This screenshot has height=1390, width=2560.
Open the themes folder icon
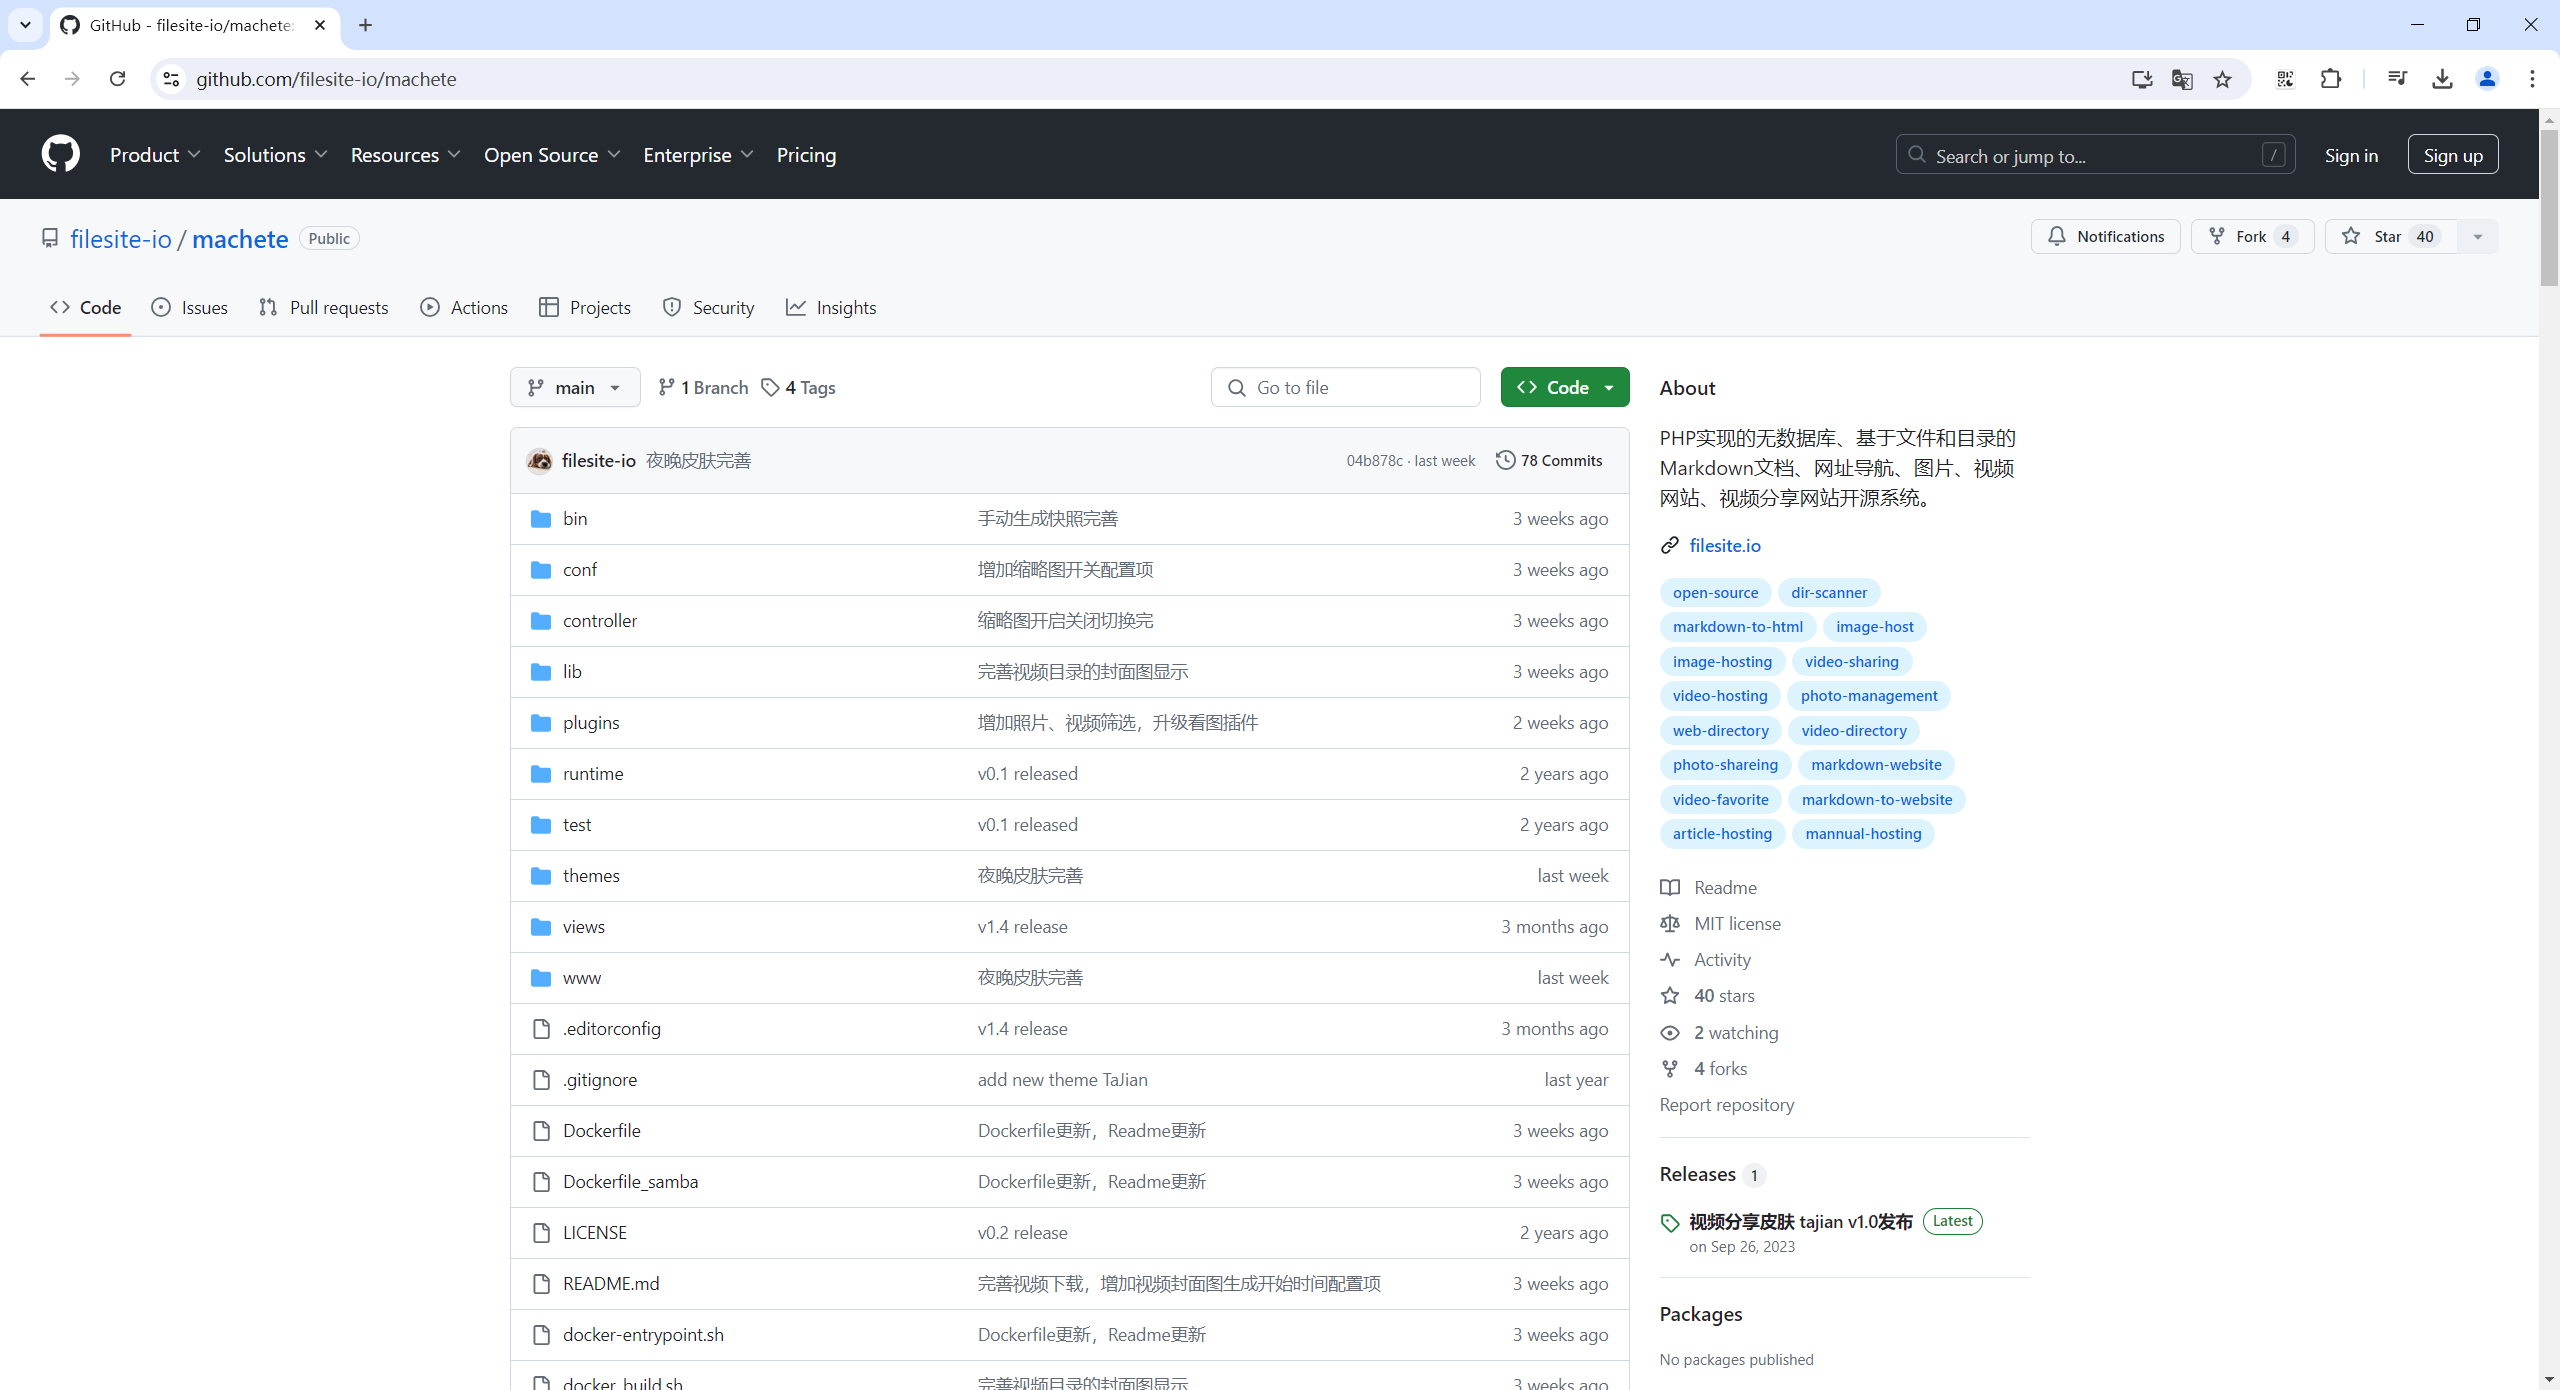[541, 876]
